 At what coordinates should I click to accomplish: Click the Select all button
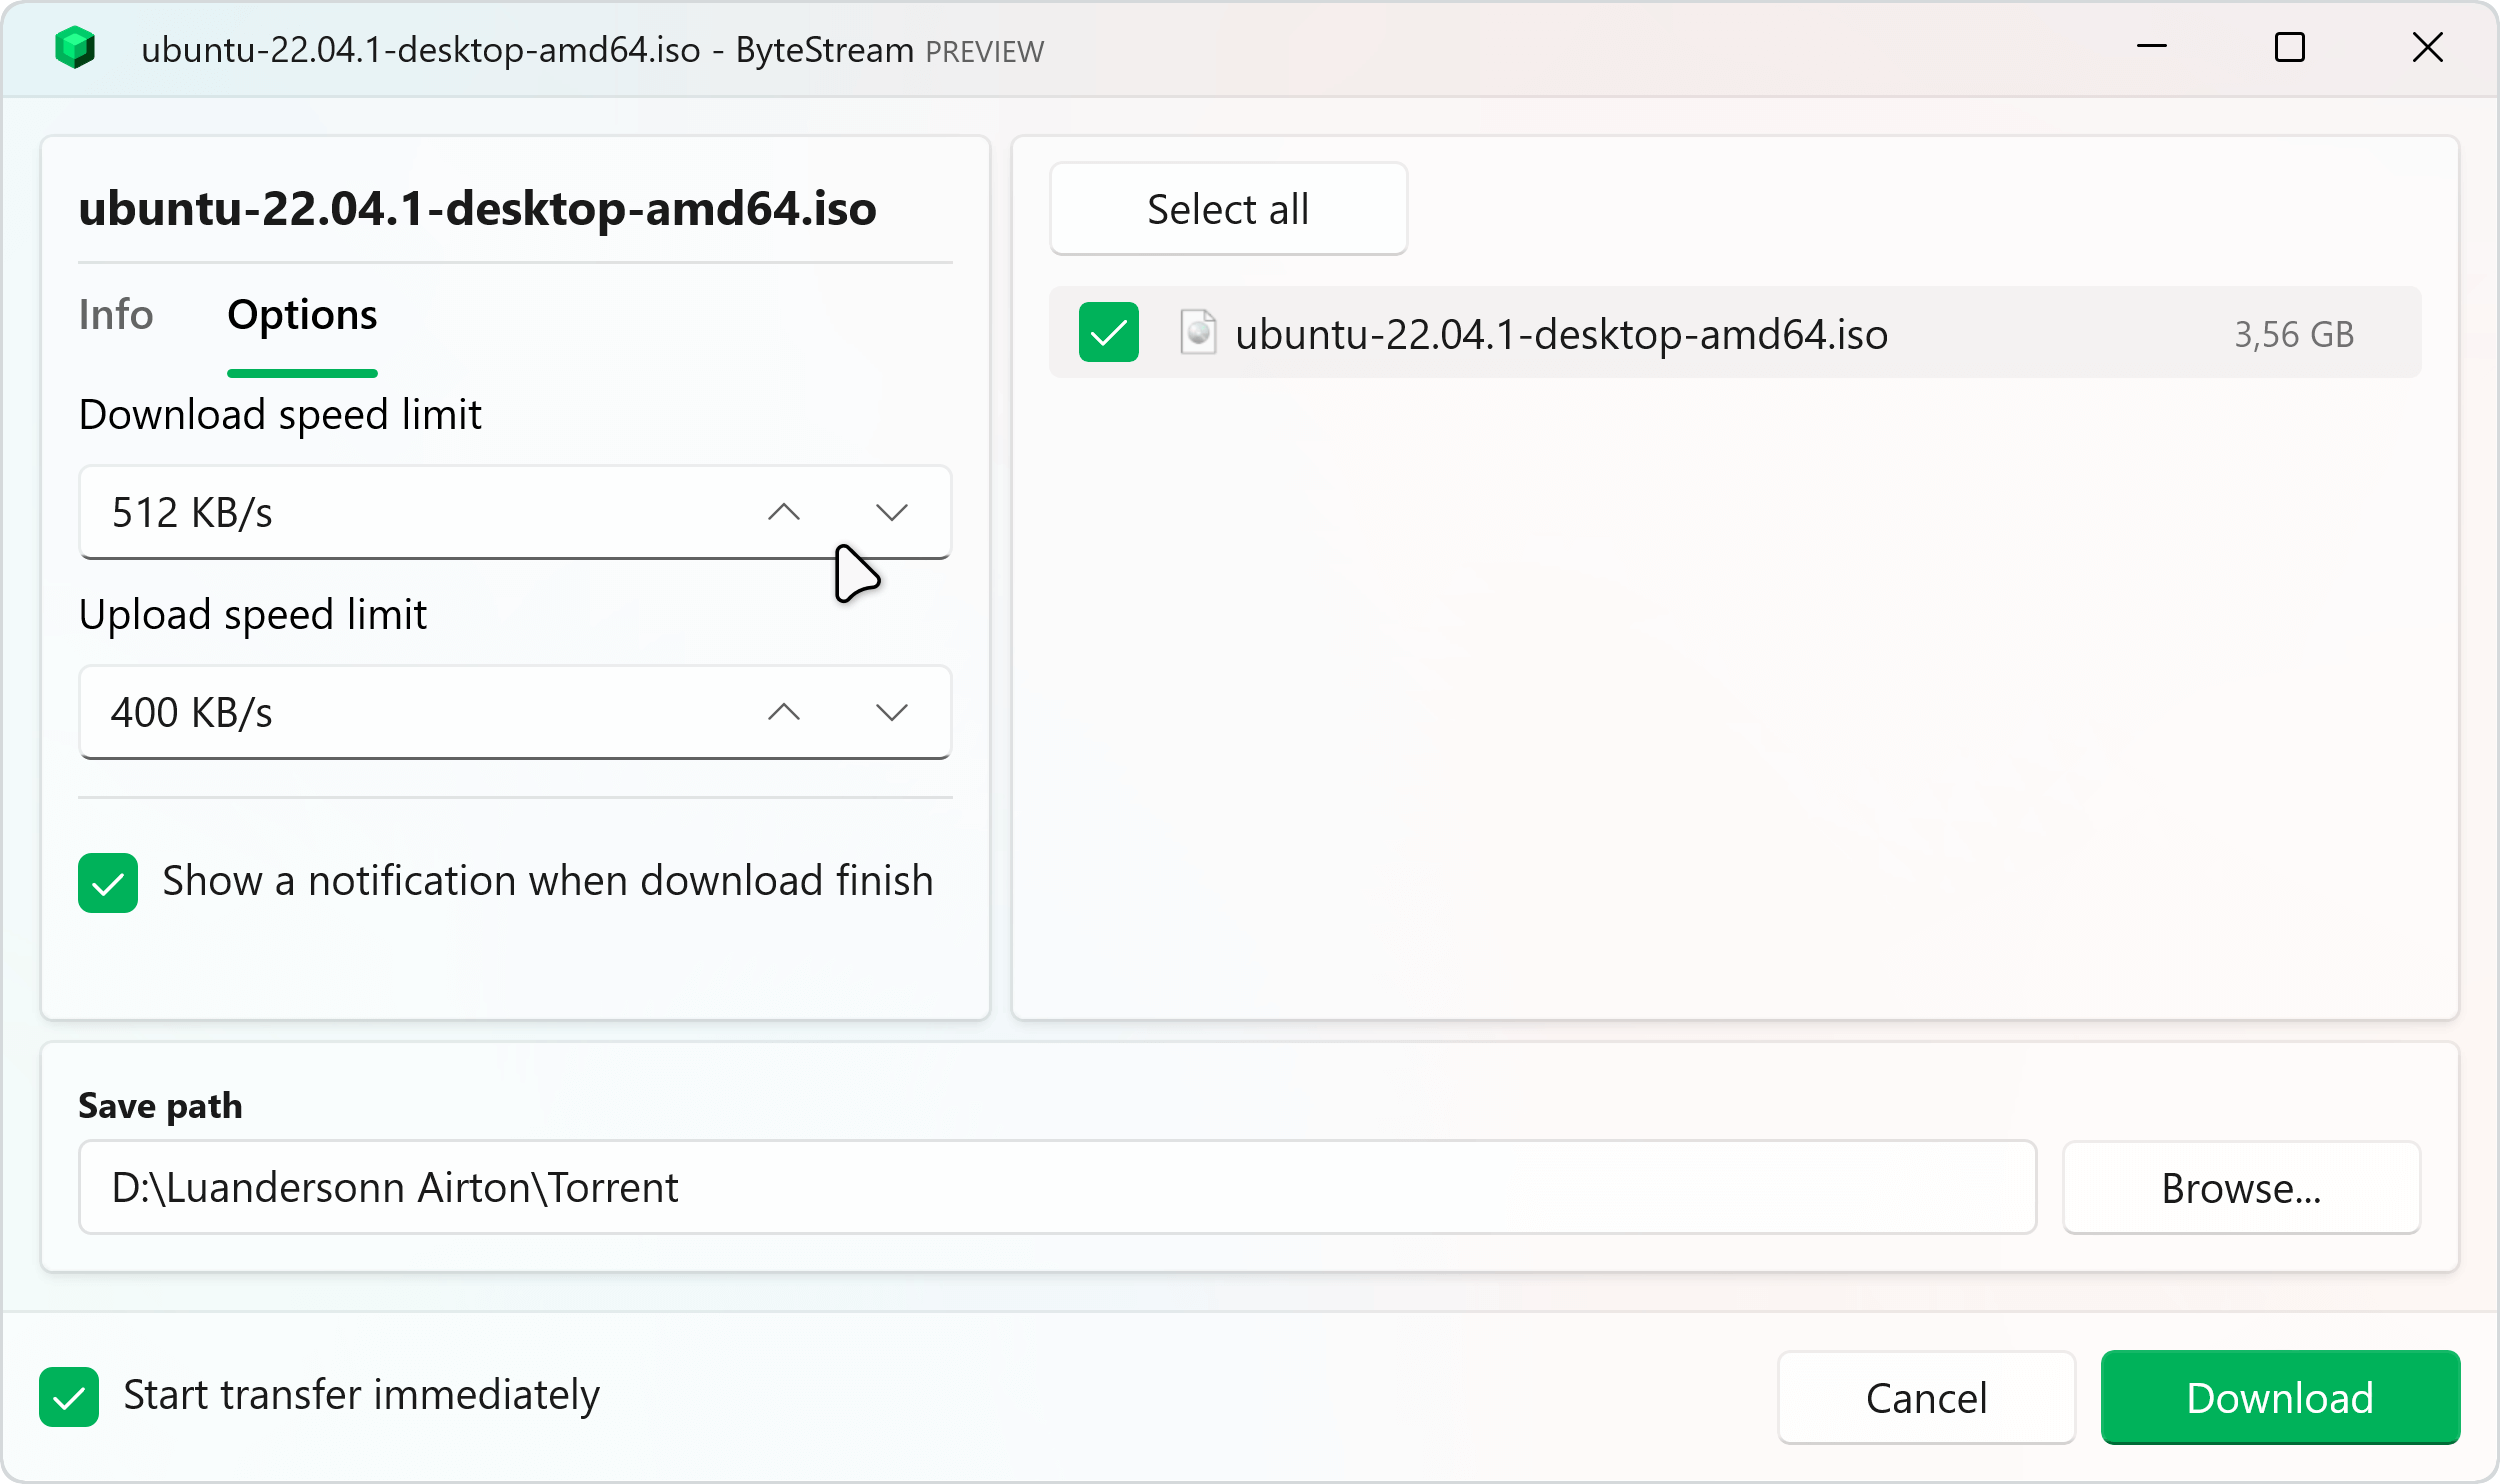point(1228,209)
